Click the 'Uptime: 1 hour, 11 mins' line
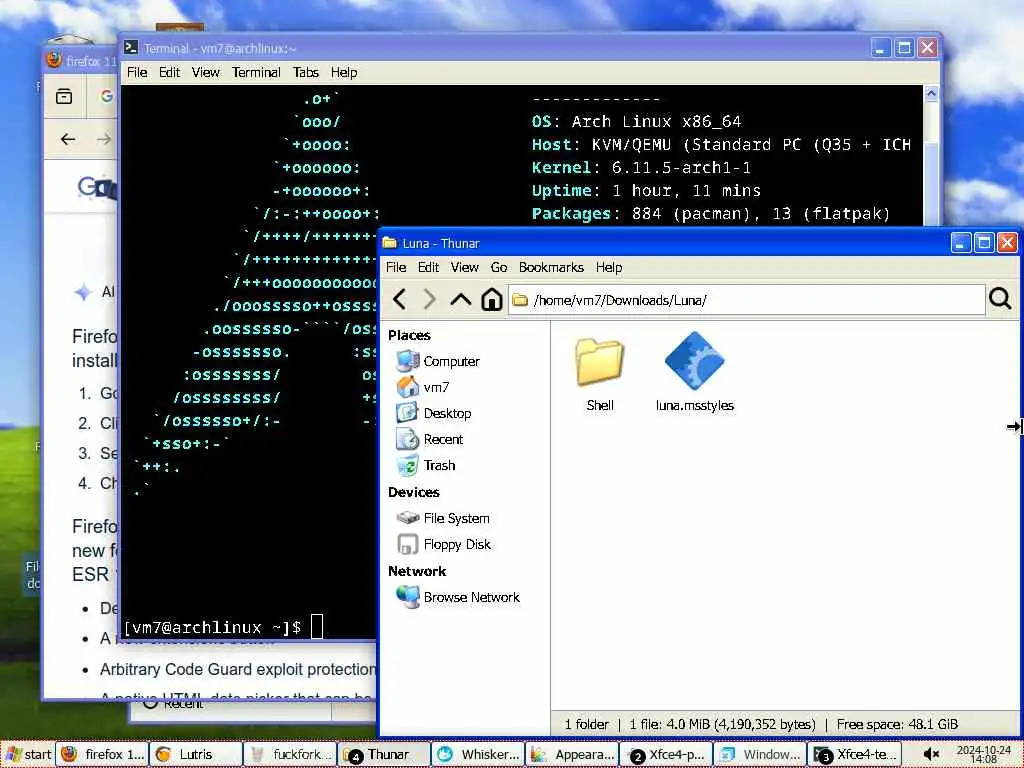 [646, 191]
